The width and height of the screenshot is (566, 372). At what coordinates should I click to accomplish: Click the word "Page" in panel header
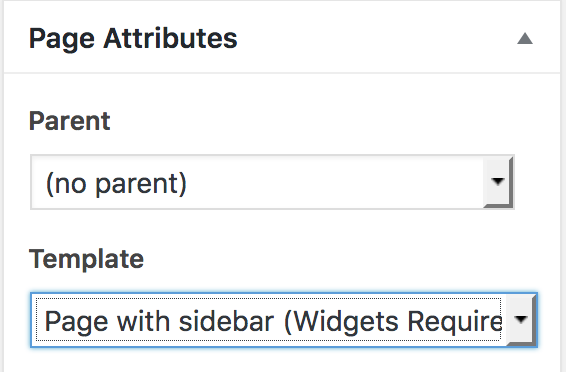[x=61, y=39]
